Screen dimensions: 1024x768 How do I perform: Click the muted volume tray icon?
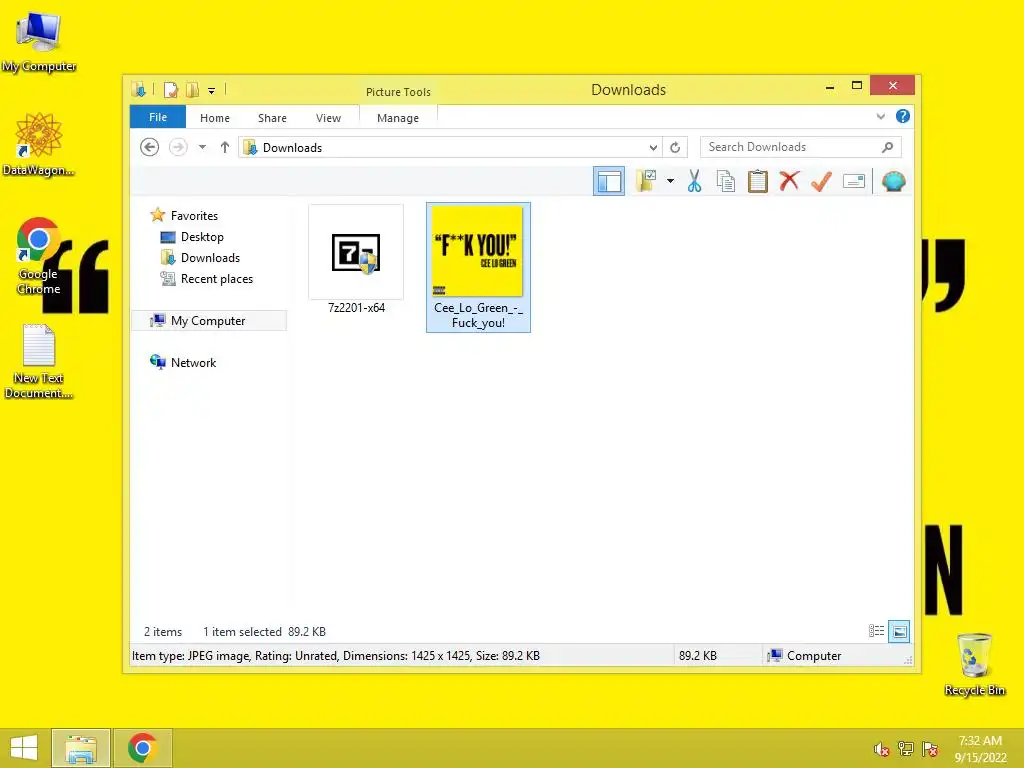pyautogui.click(x=881, y=749)
